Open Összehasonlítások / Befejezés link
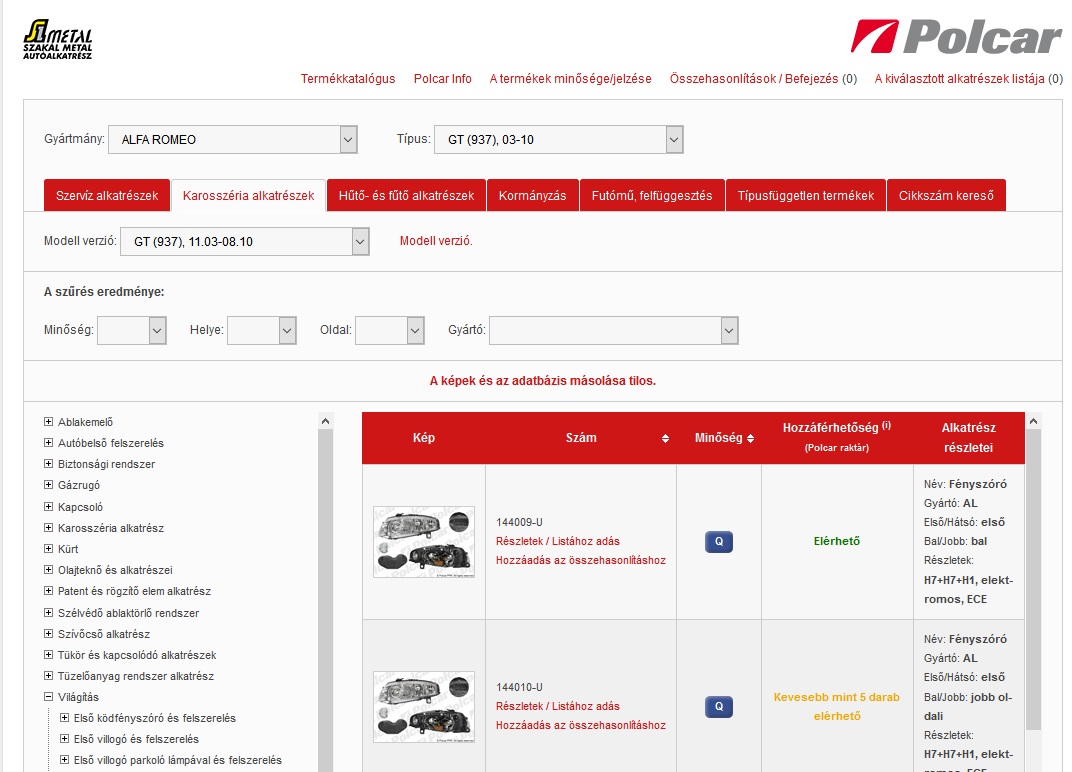1072x772 pixels. point(763,79)
